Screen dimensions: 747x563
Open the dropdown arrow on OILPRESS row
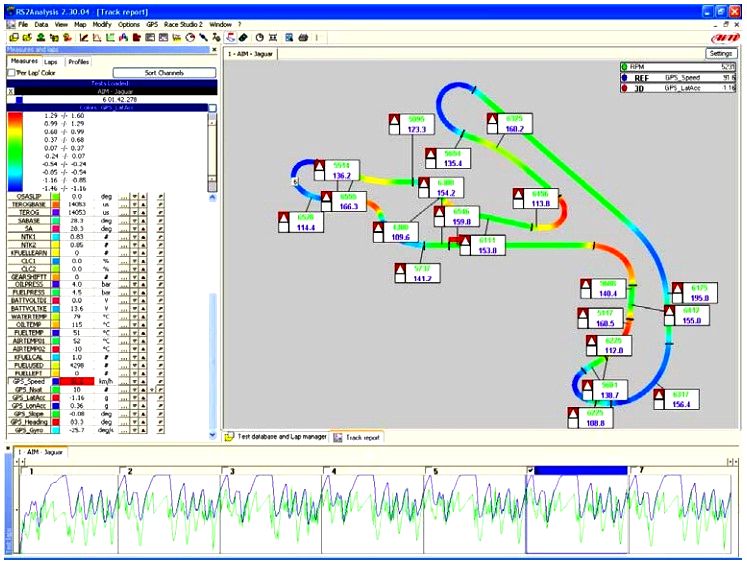134,284
